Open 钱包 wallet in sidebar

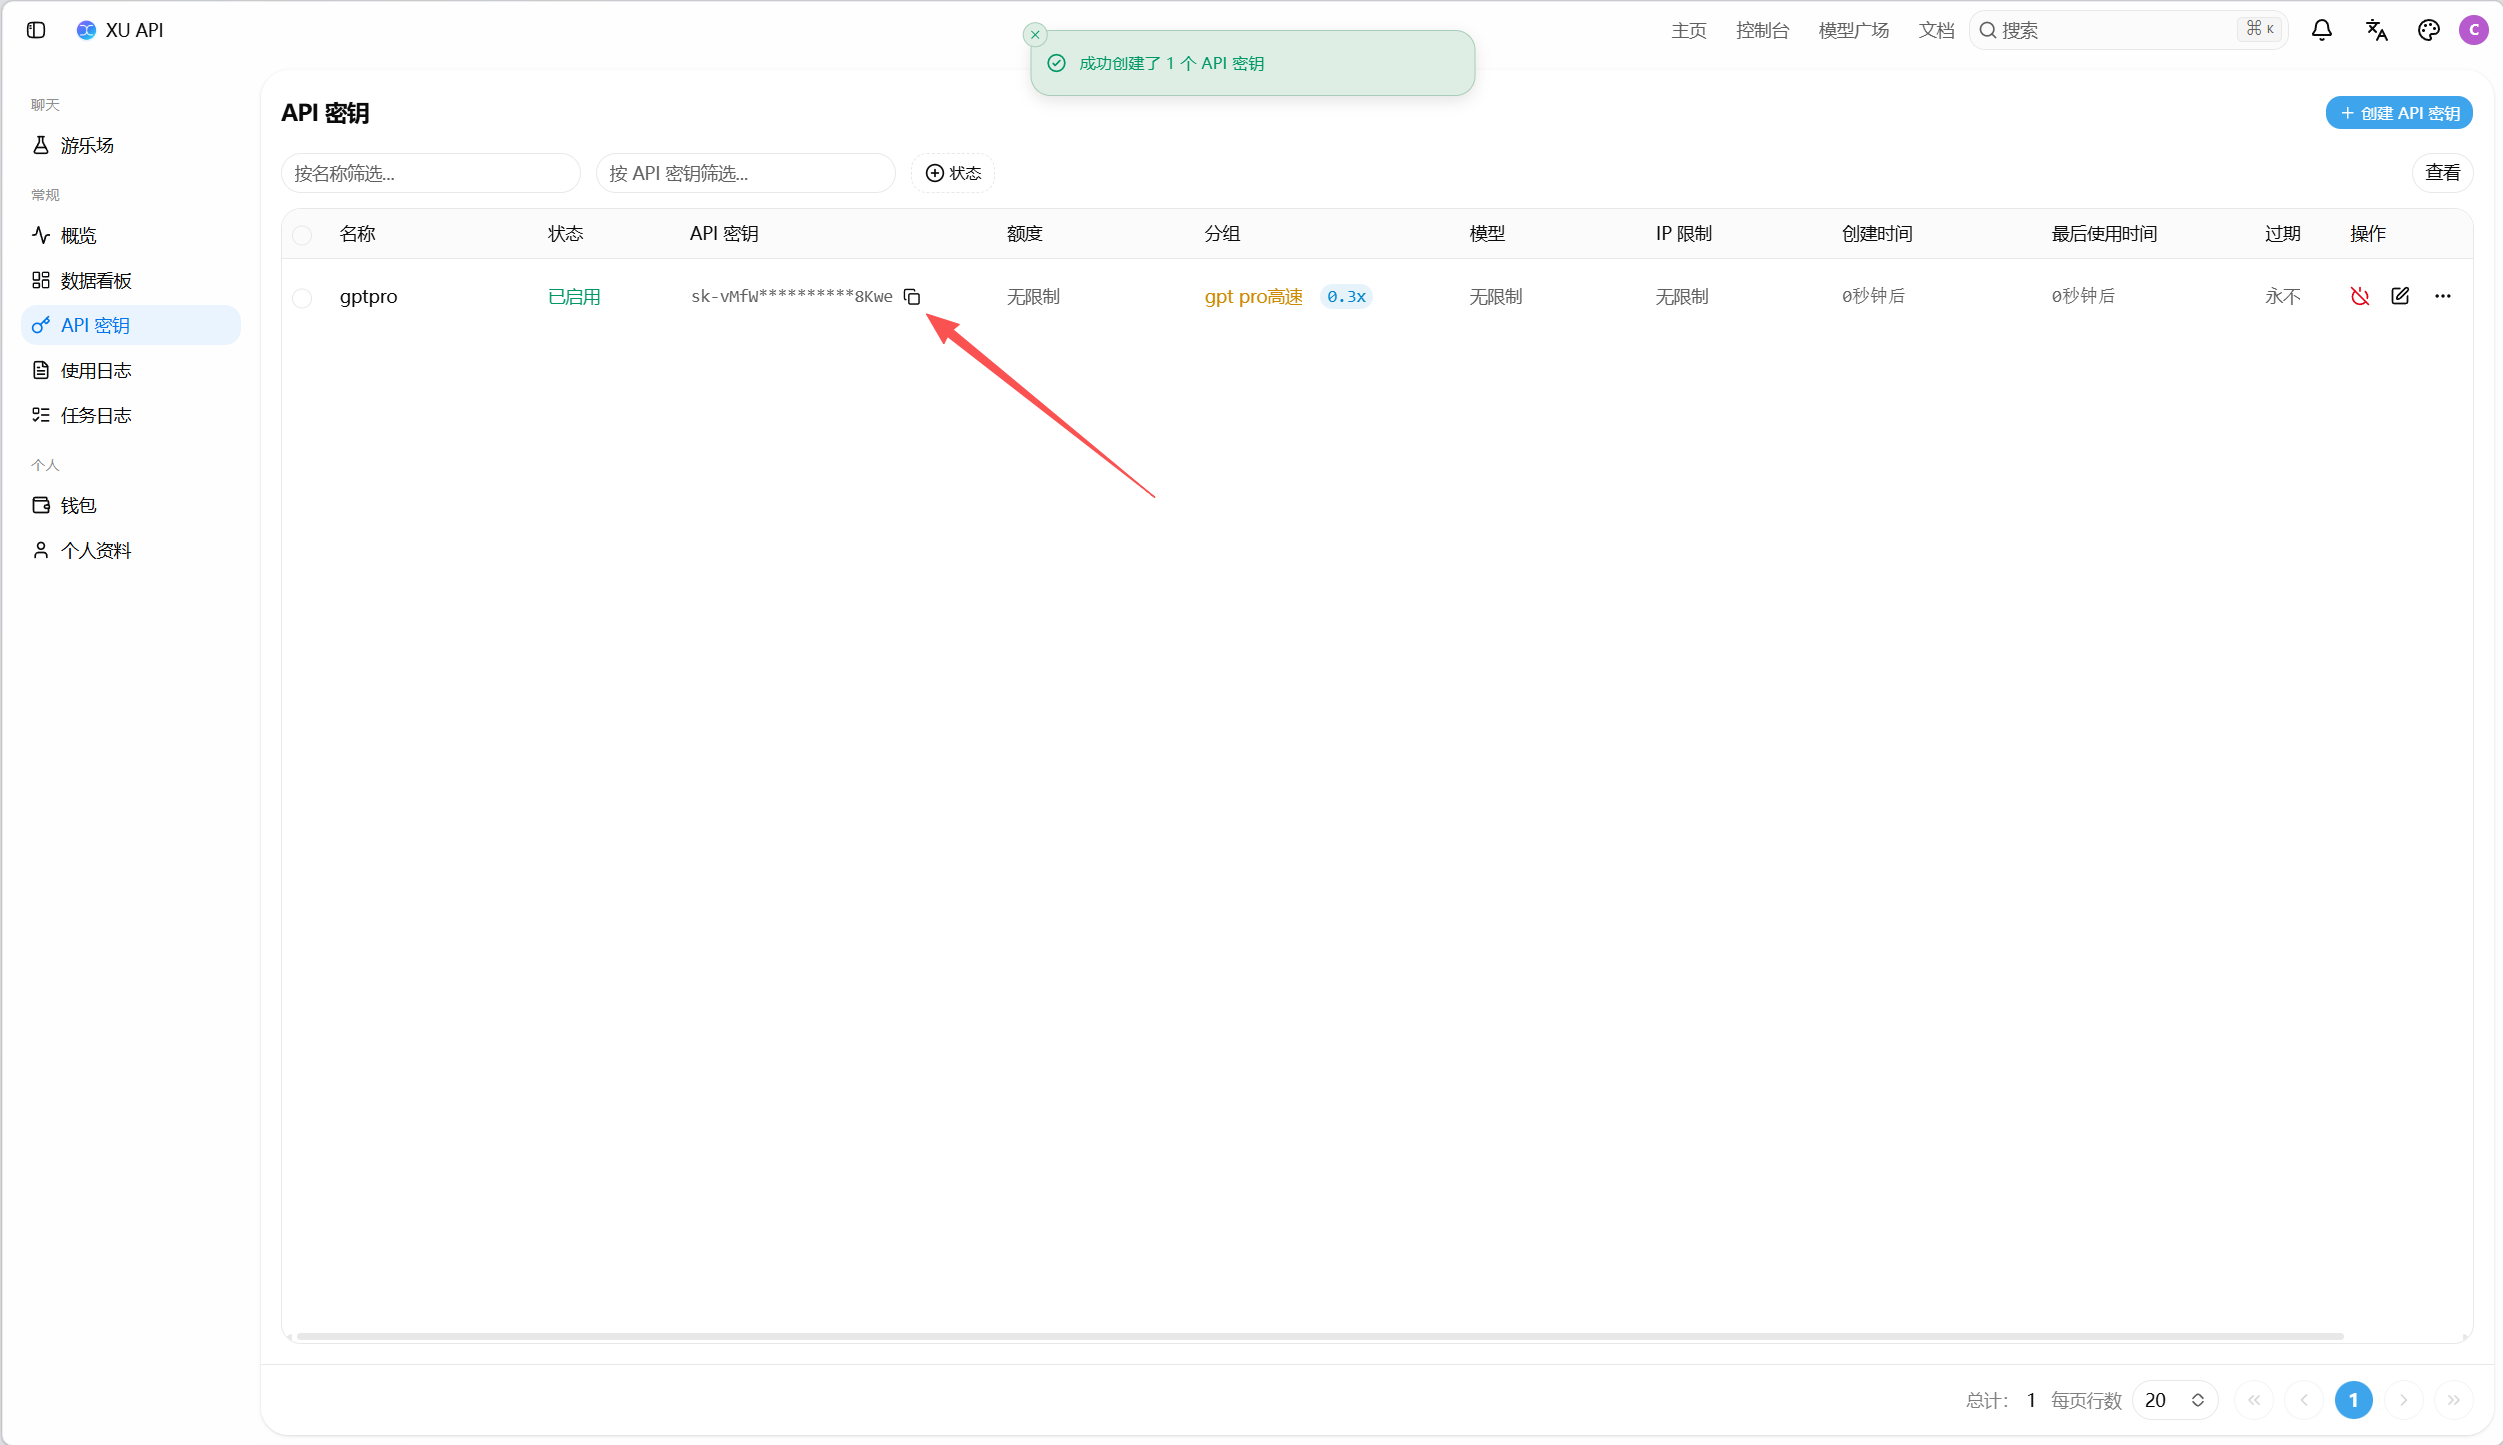pos(131,505)
